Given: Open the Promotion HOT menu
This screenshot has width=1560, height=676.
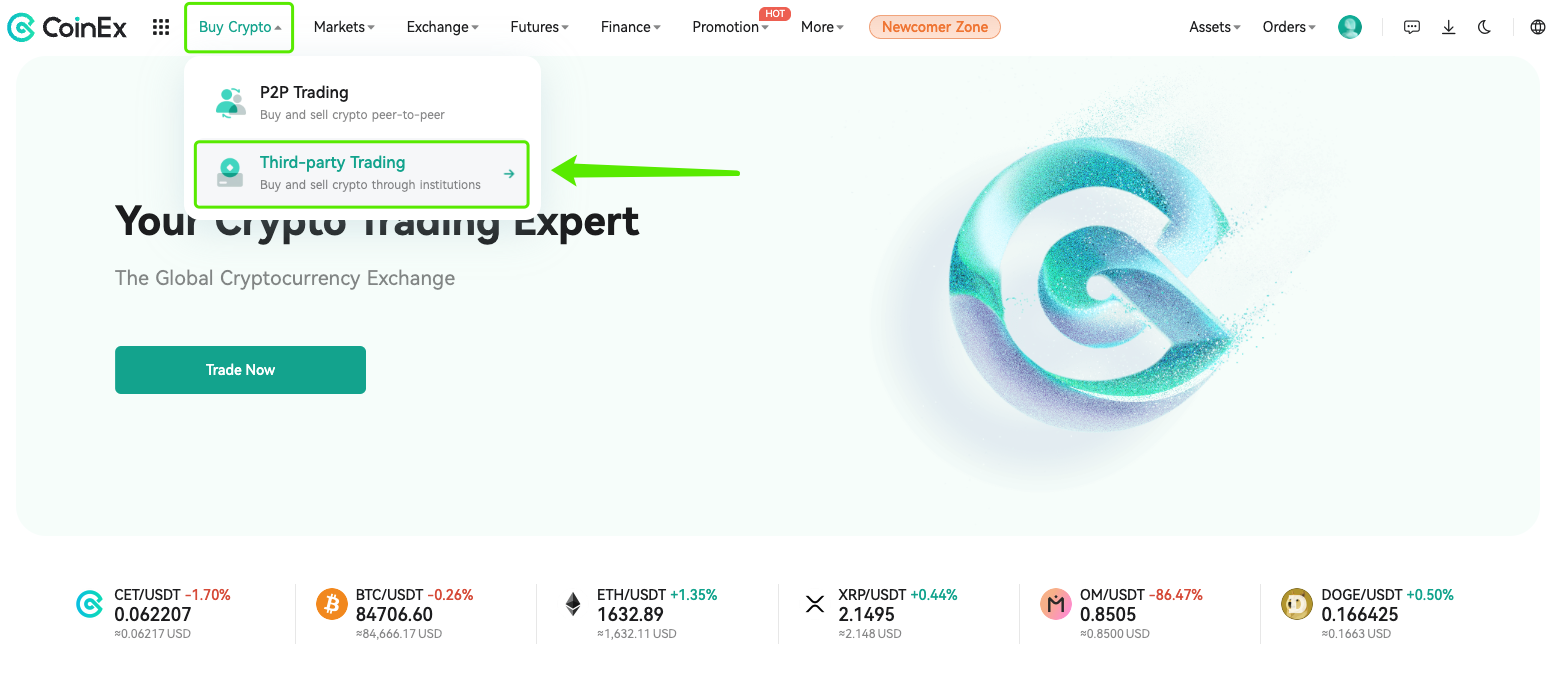Looking at the screenshot, I should (x=730, y=27).
